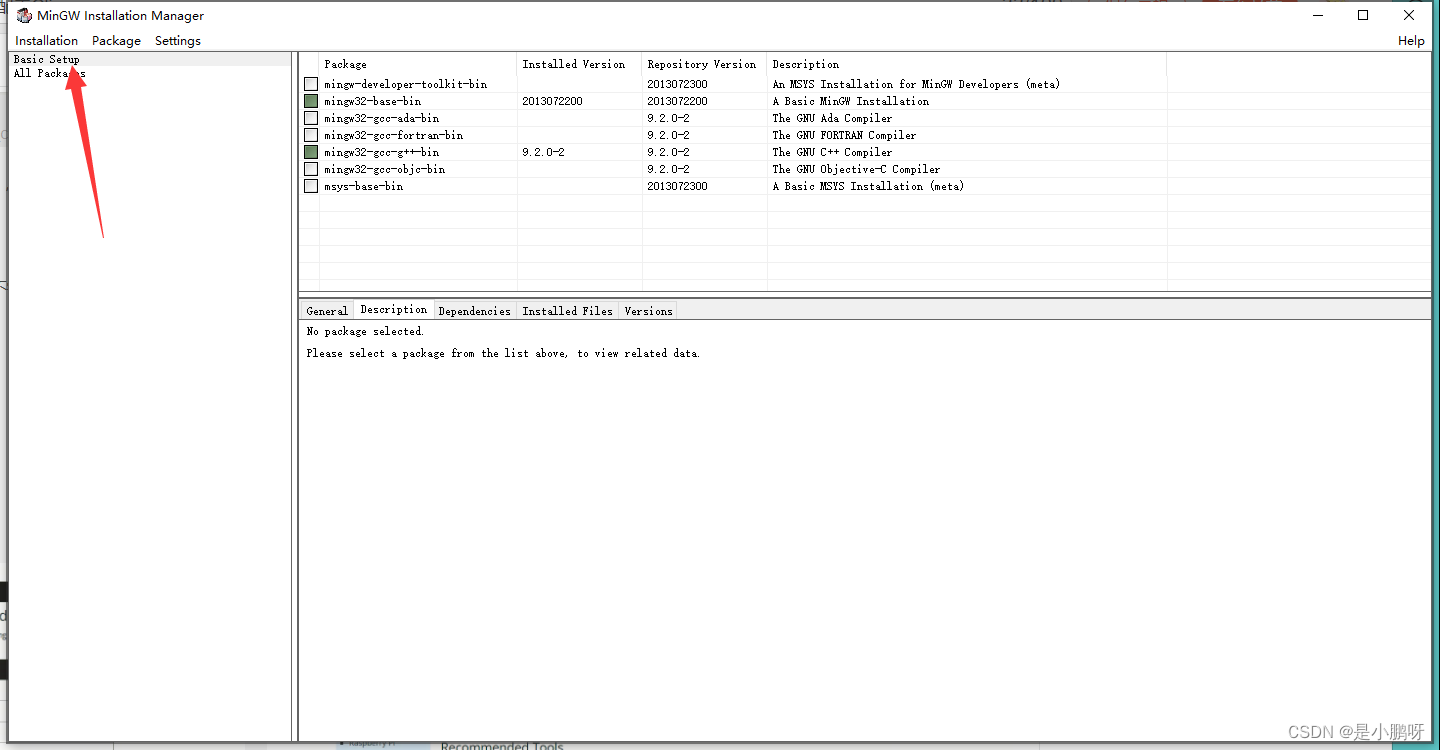Click 'A Basic MinGW Installation' description
The width and height of the screenshot is (1440, 750).
(x=850, y=101)
